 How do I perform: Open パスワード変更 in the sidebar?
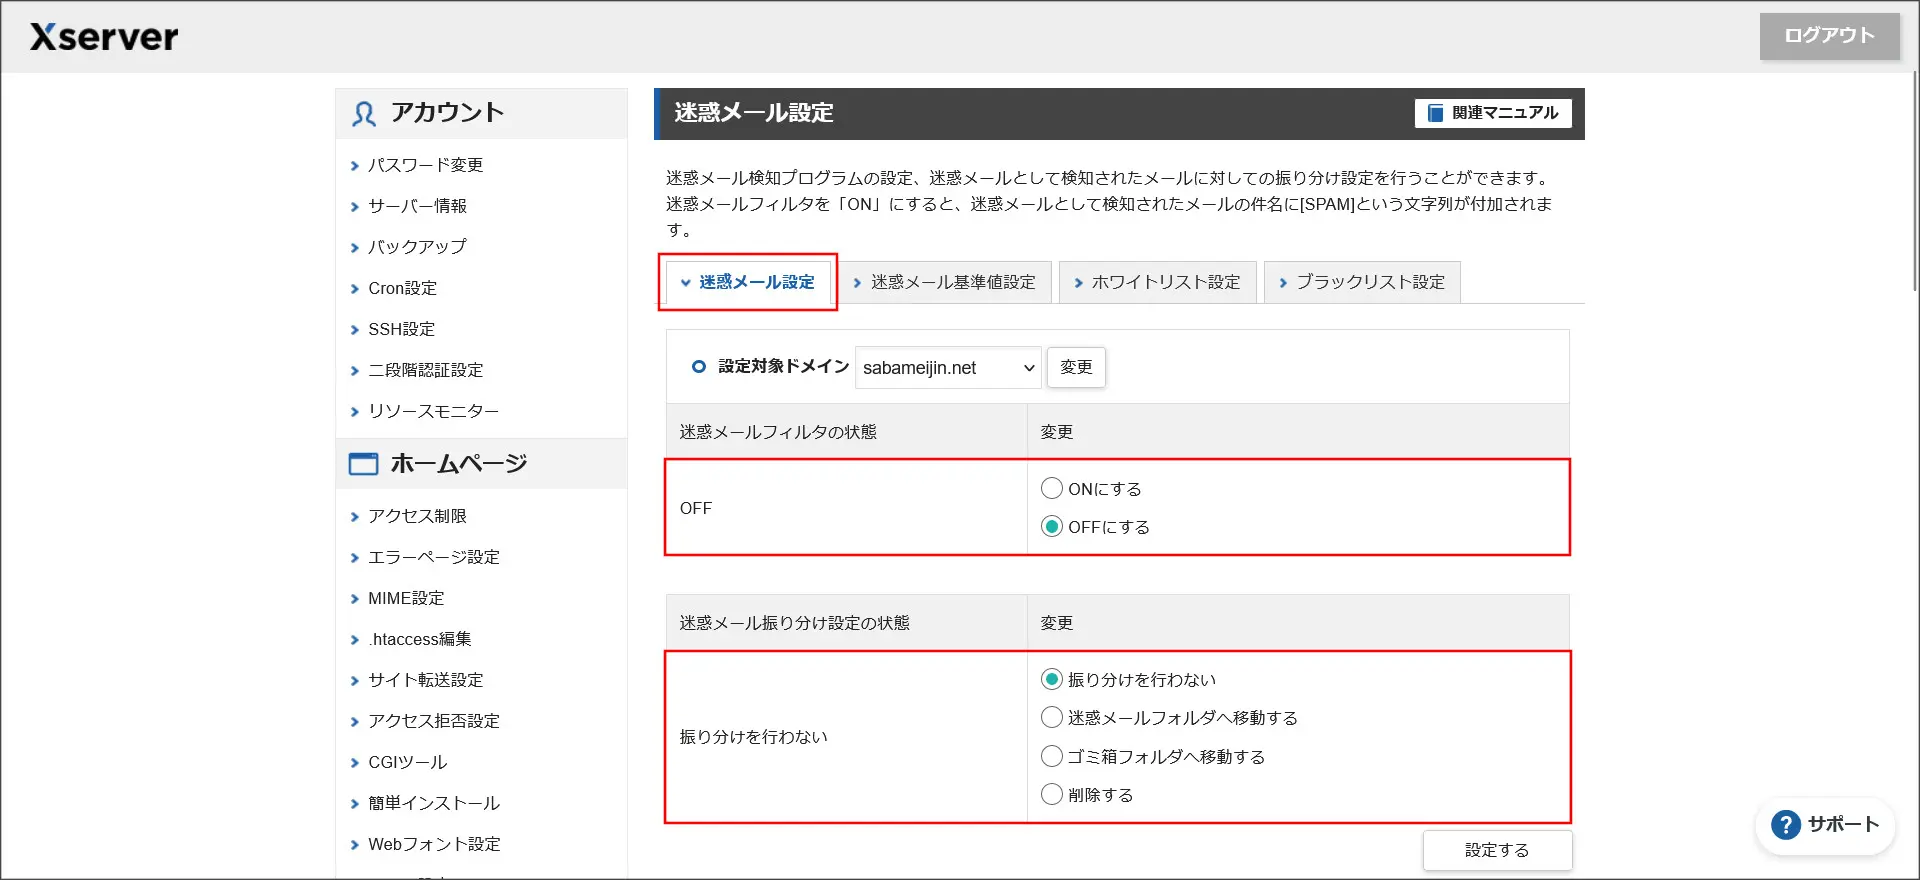pyautogui.click(x=425, y=165)
